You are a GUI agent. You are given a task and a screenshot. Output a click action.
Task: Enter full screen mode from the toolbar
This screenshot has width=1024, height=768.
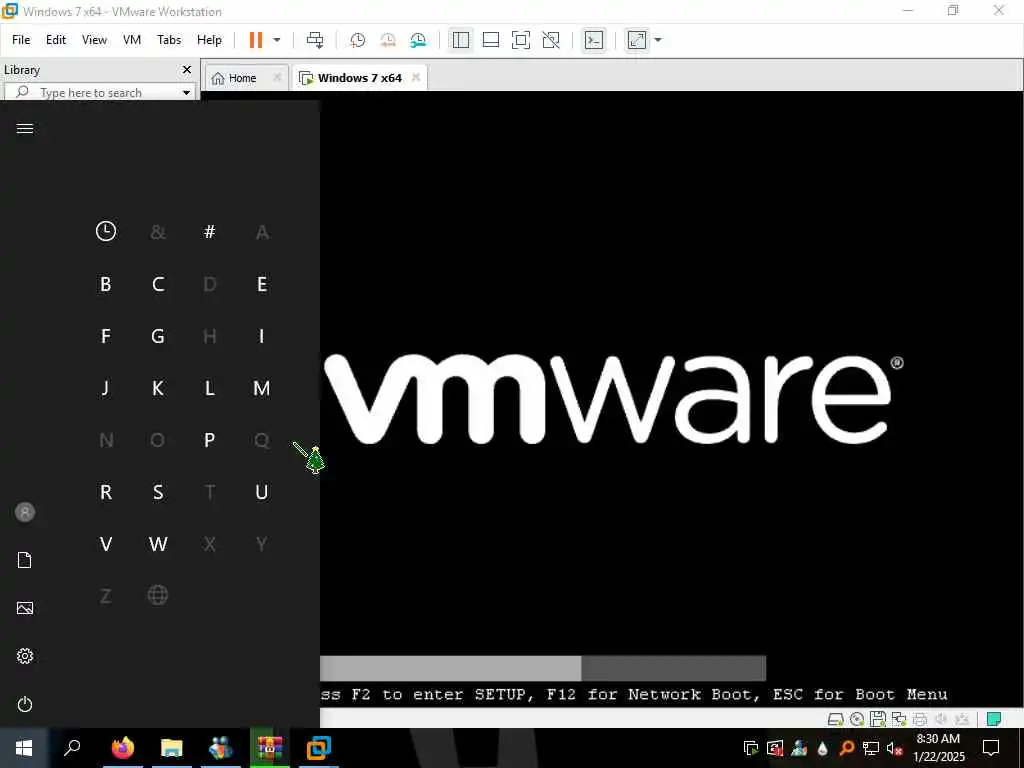(520, 40)
